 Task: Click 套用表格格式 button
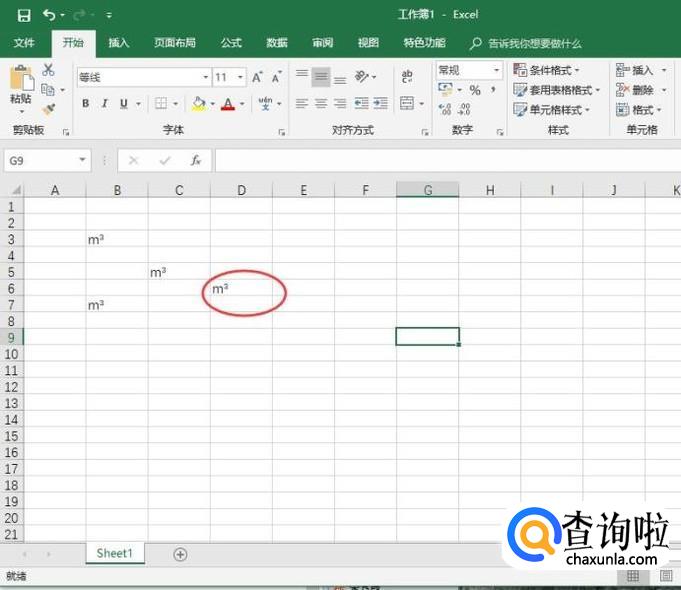(556, 90)
